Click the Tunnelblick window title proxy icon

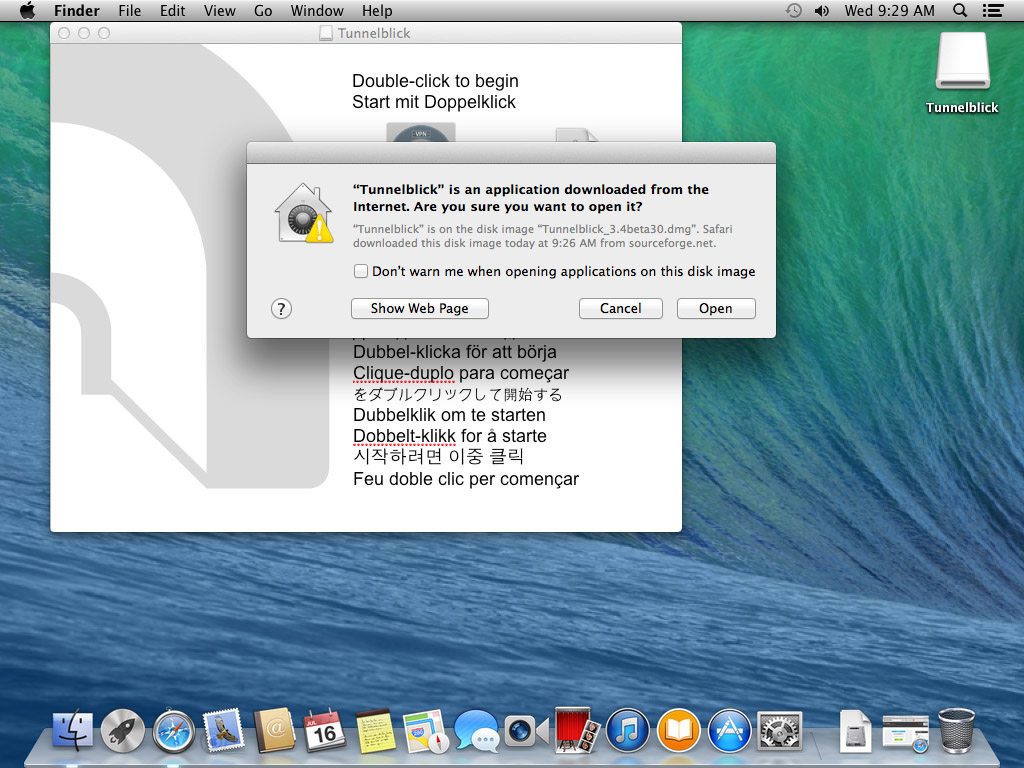pyautogui.click(x=325, y=33)
